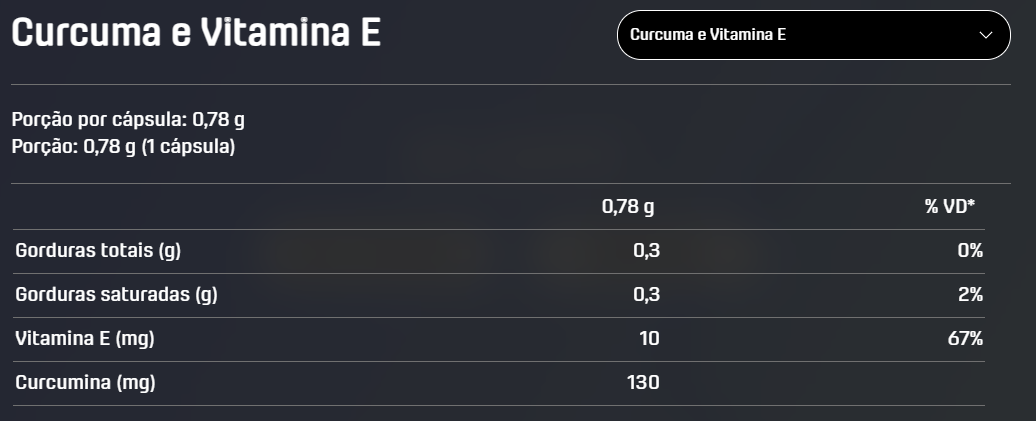This screenshot has height=421, width=1036.
Task: Click the Curcuma e Vitamina E heading
Action: pyautogui.click(x=196, y=32)
